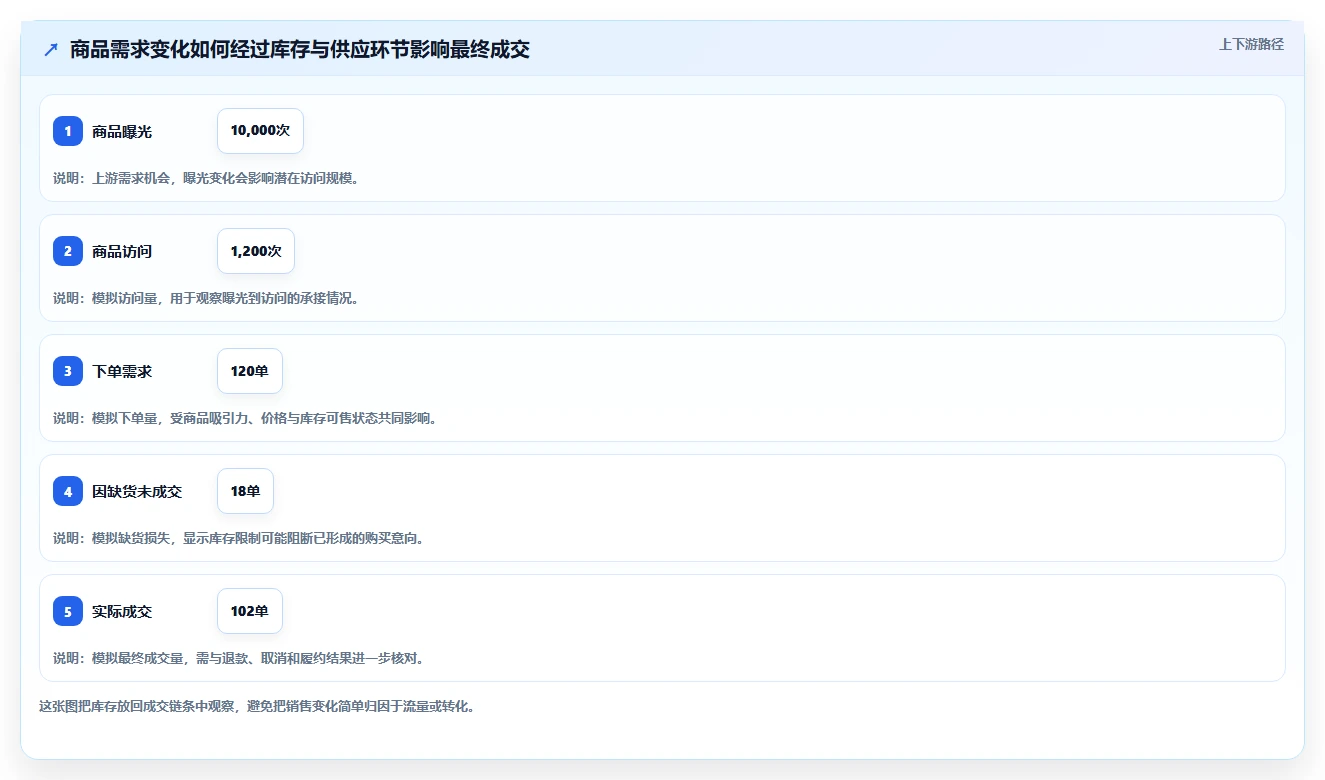Screen dimensions: 1325x780
Task: Select step number 1 badge
Action: (68, 131)
